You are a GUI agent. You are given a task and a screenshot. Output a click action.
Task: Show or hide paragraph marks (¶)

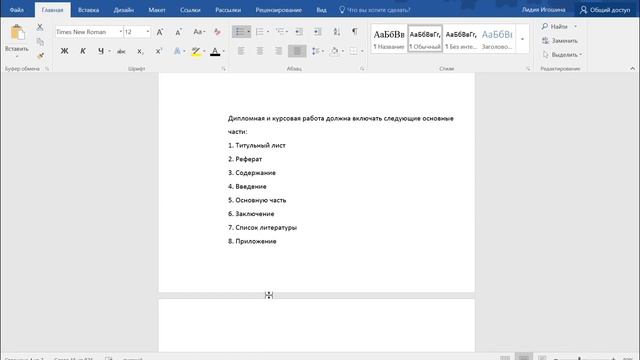[x=355, y=31]
